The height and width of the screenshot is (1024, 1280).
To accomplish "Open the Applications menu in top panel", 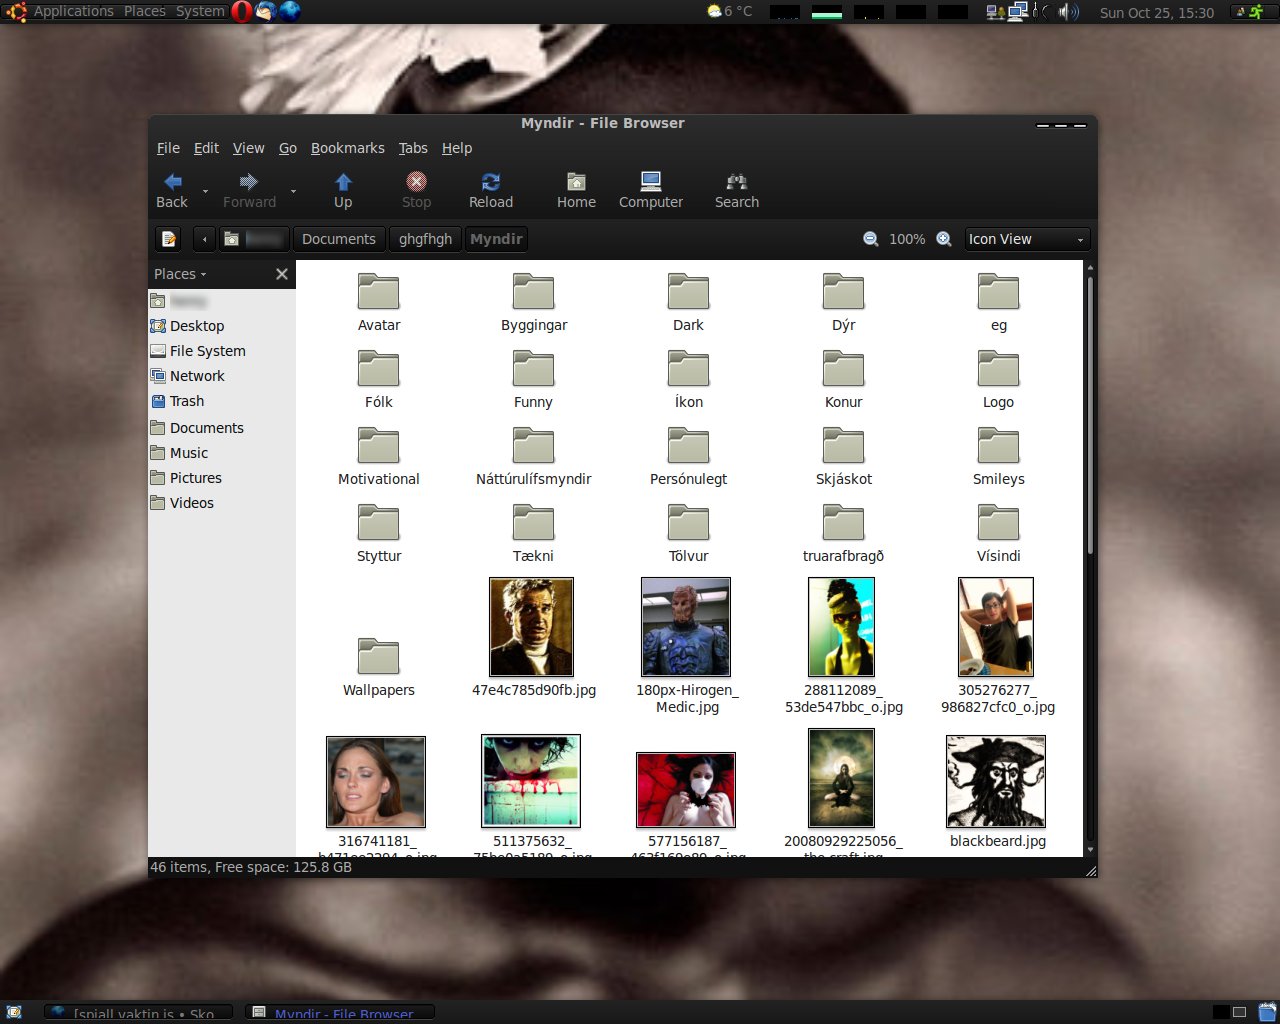I will (73, 11).
